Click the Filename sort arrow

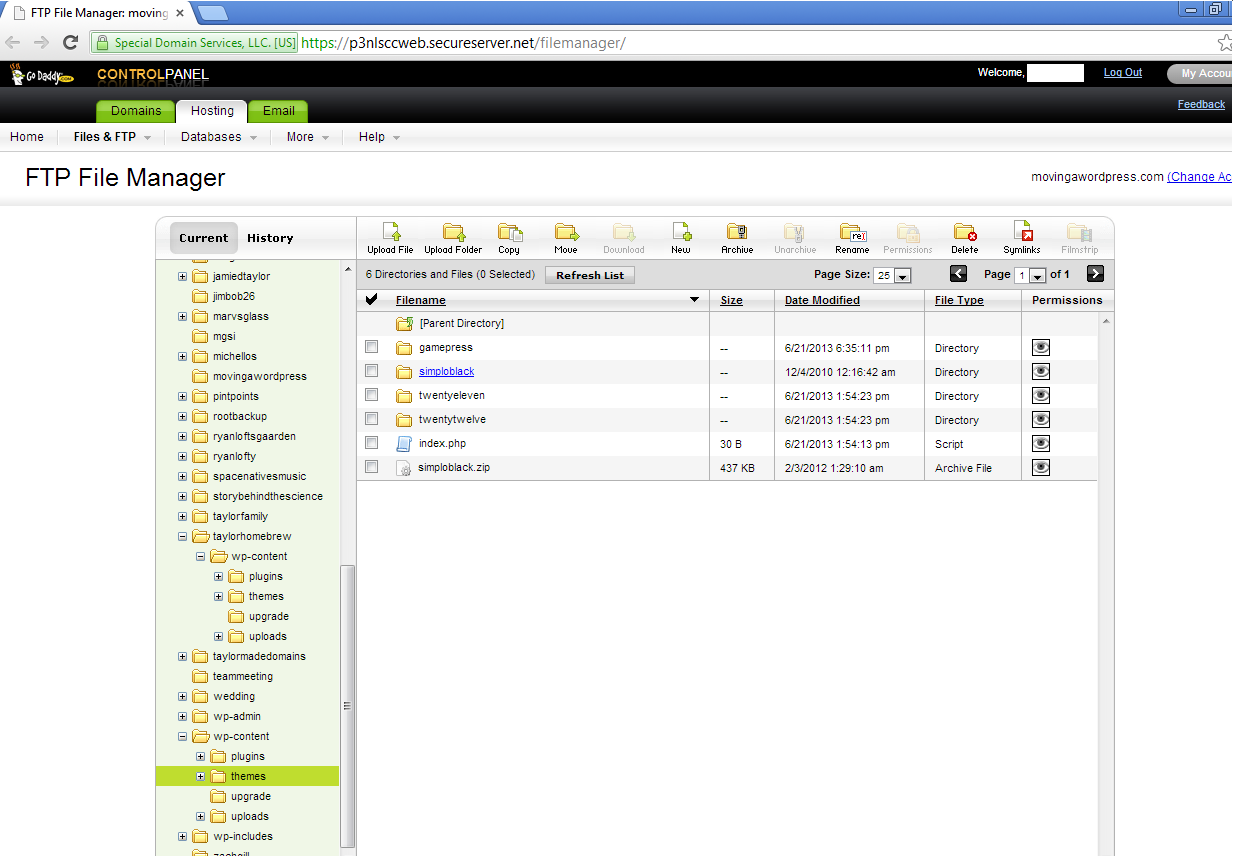click(x=694, y=300)
